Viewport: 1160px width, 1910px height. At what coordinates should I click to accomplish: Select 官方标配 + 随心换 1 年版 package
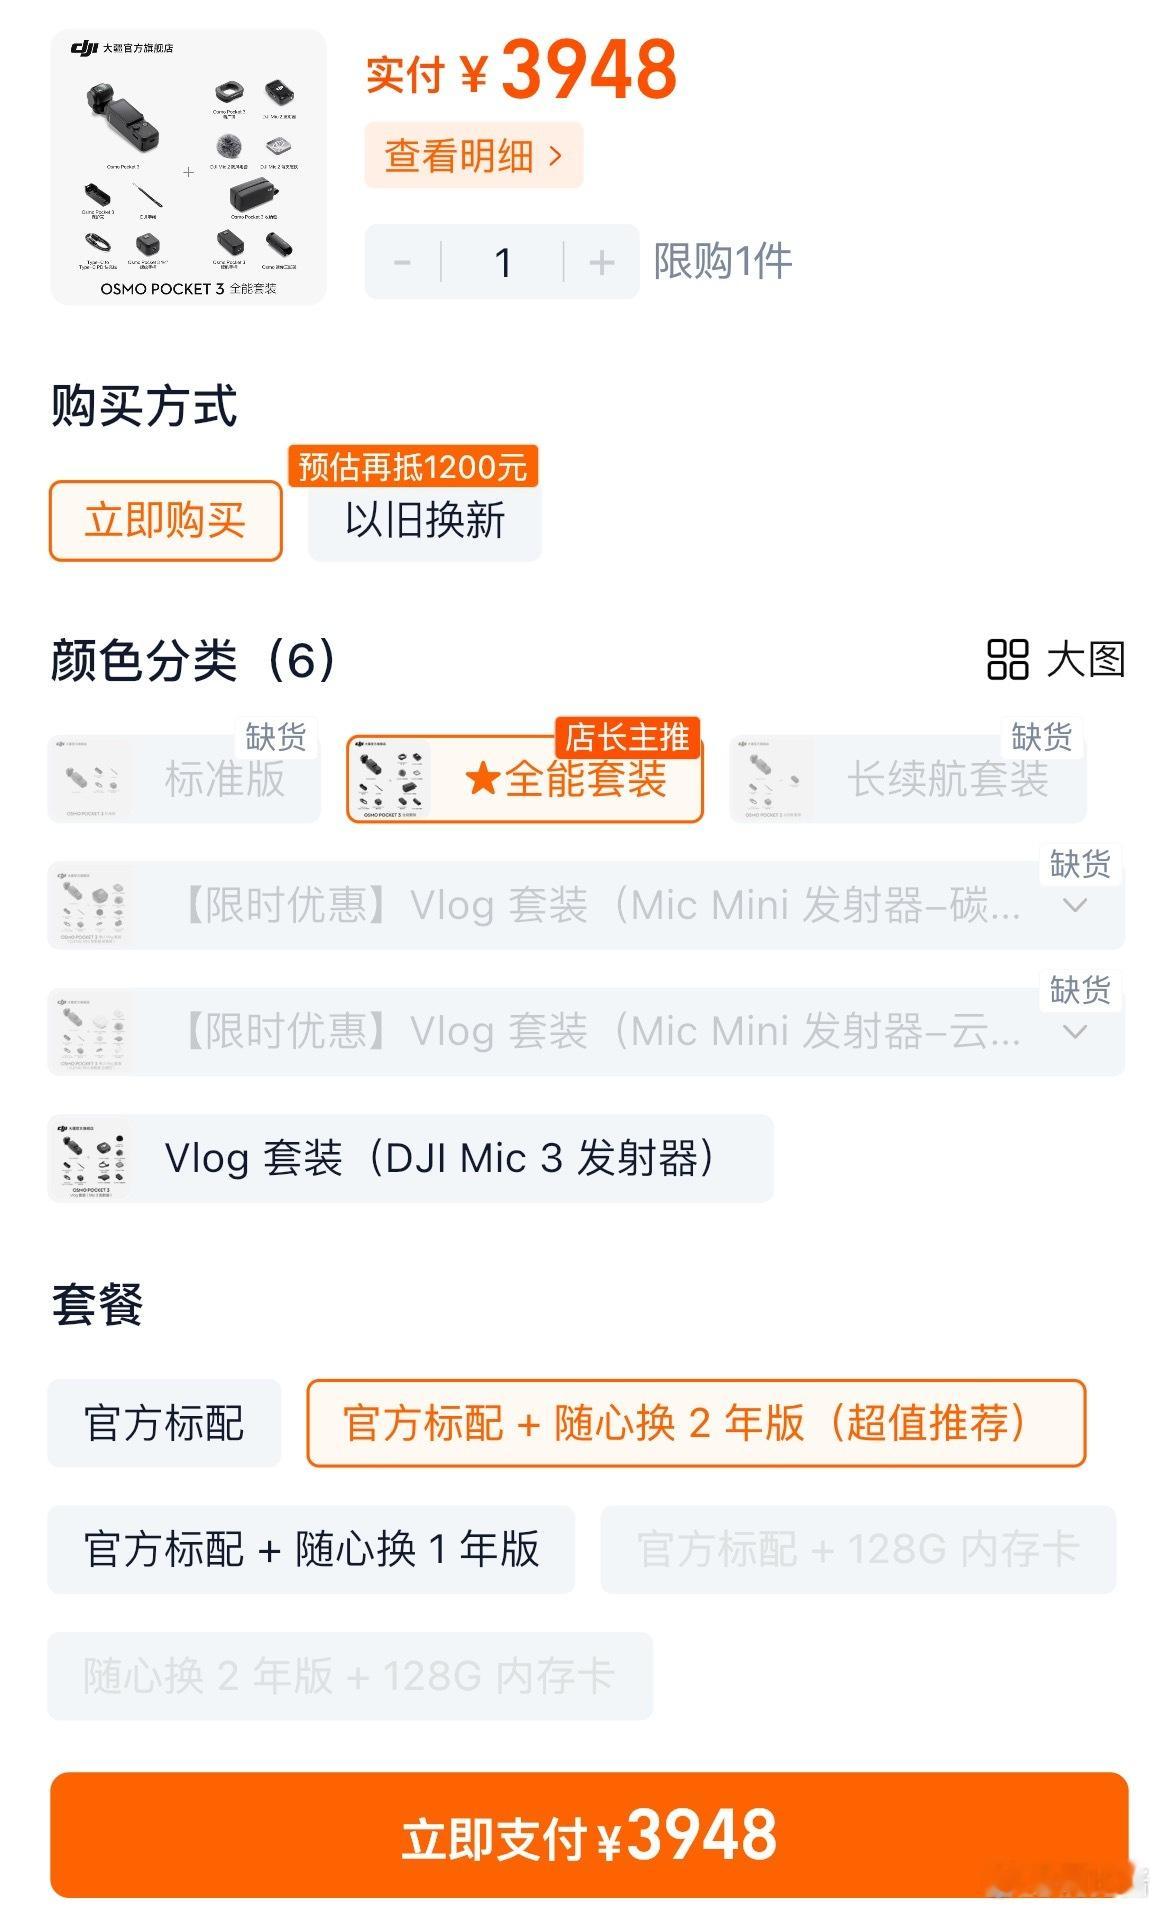click(x=311, y=1549)
